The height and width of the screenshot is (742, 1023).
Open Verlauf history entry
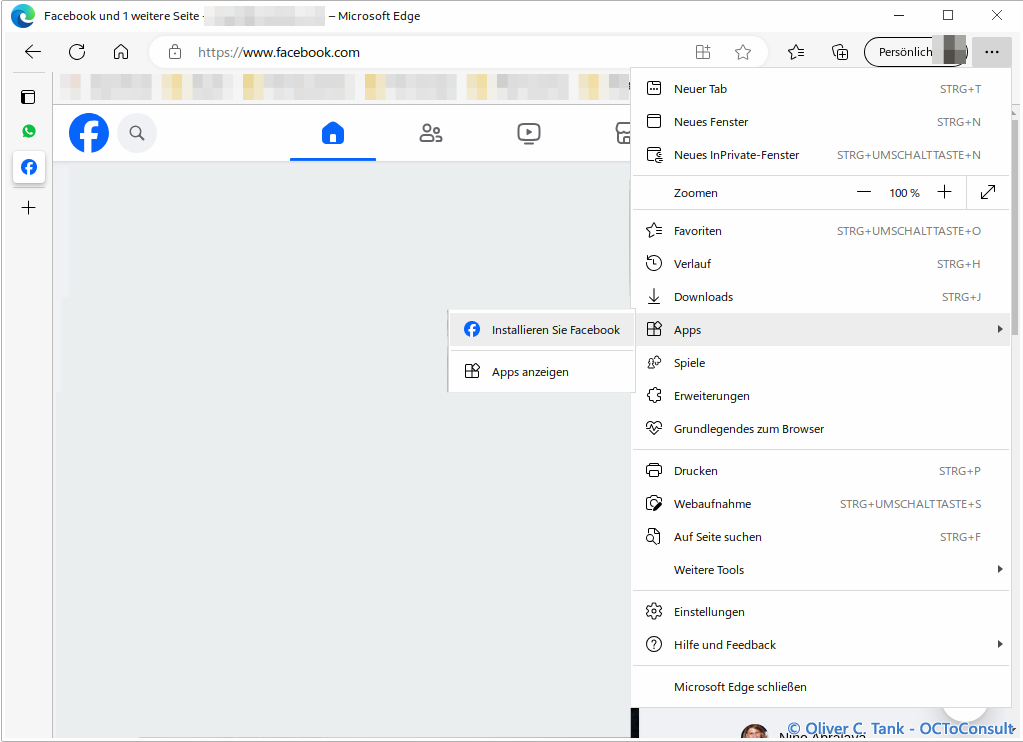[821, 264]
